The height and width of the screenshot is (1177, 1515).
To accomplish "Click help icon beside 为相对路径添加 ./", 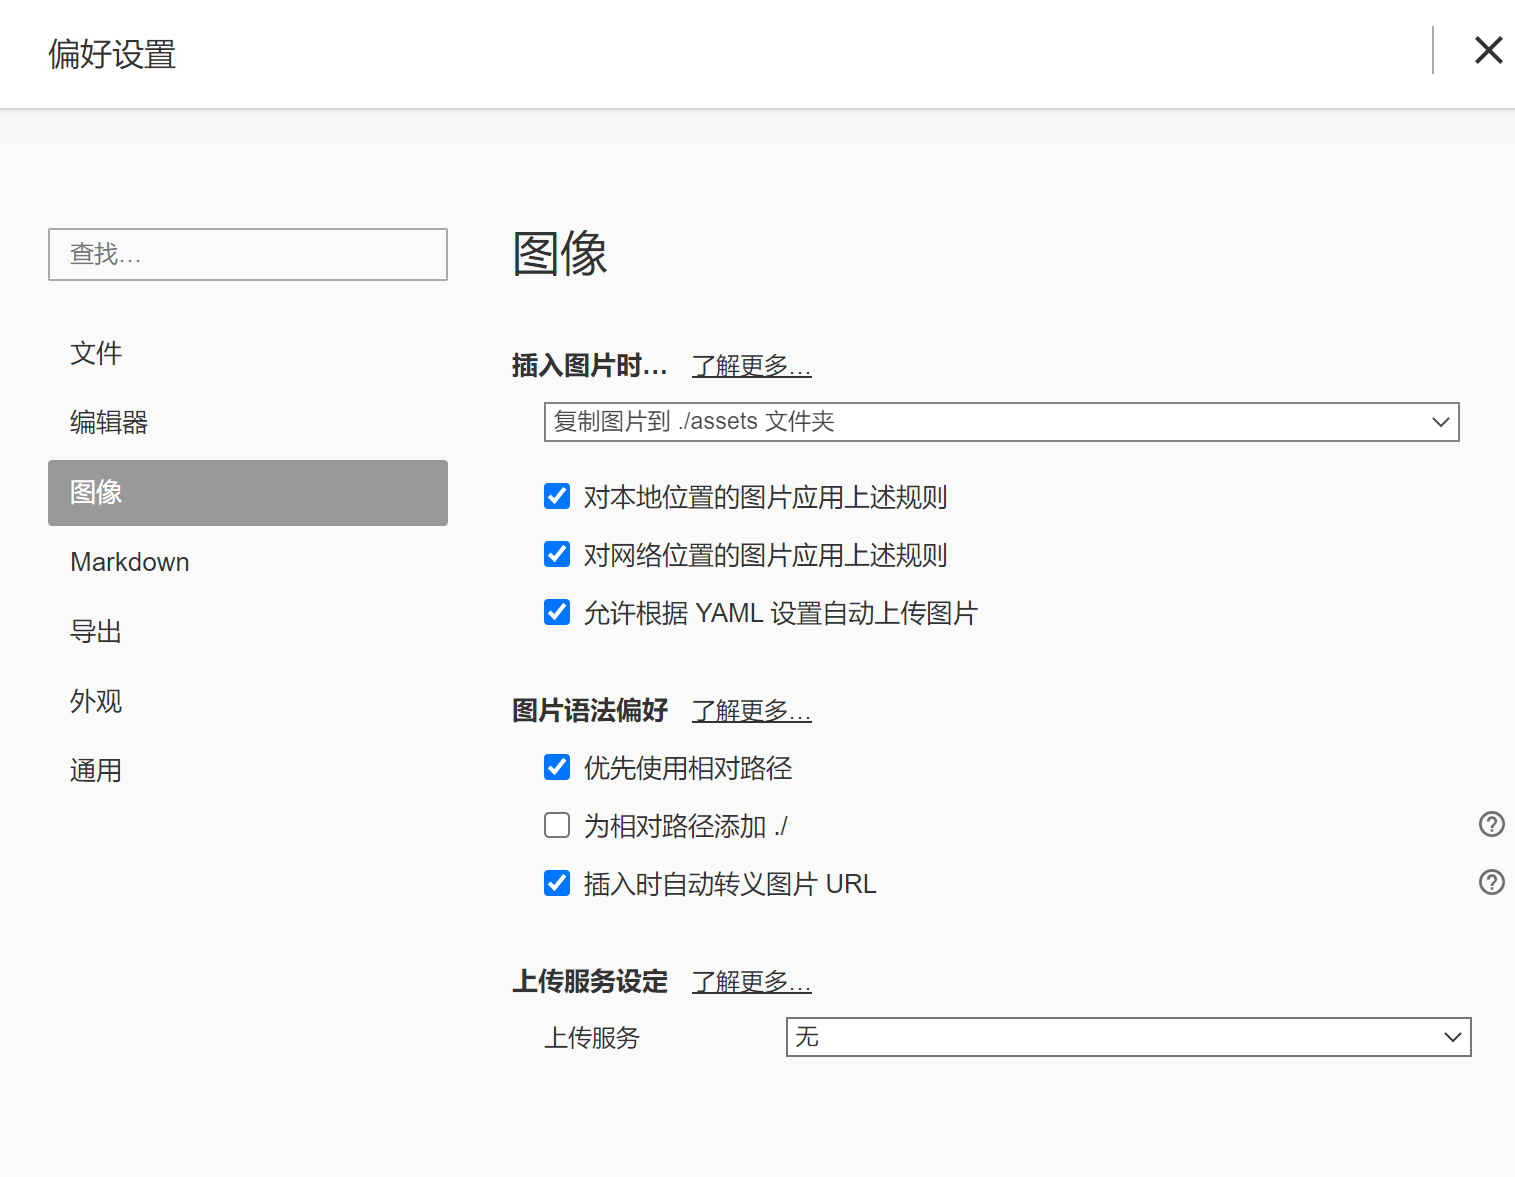I will coord(1491,824).
